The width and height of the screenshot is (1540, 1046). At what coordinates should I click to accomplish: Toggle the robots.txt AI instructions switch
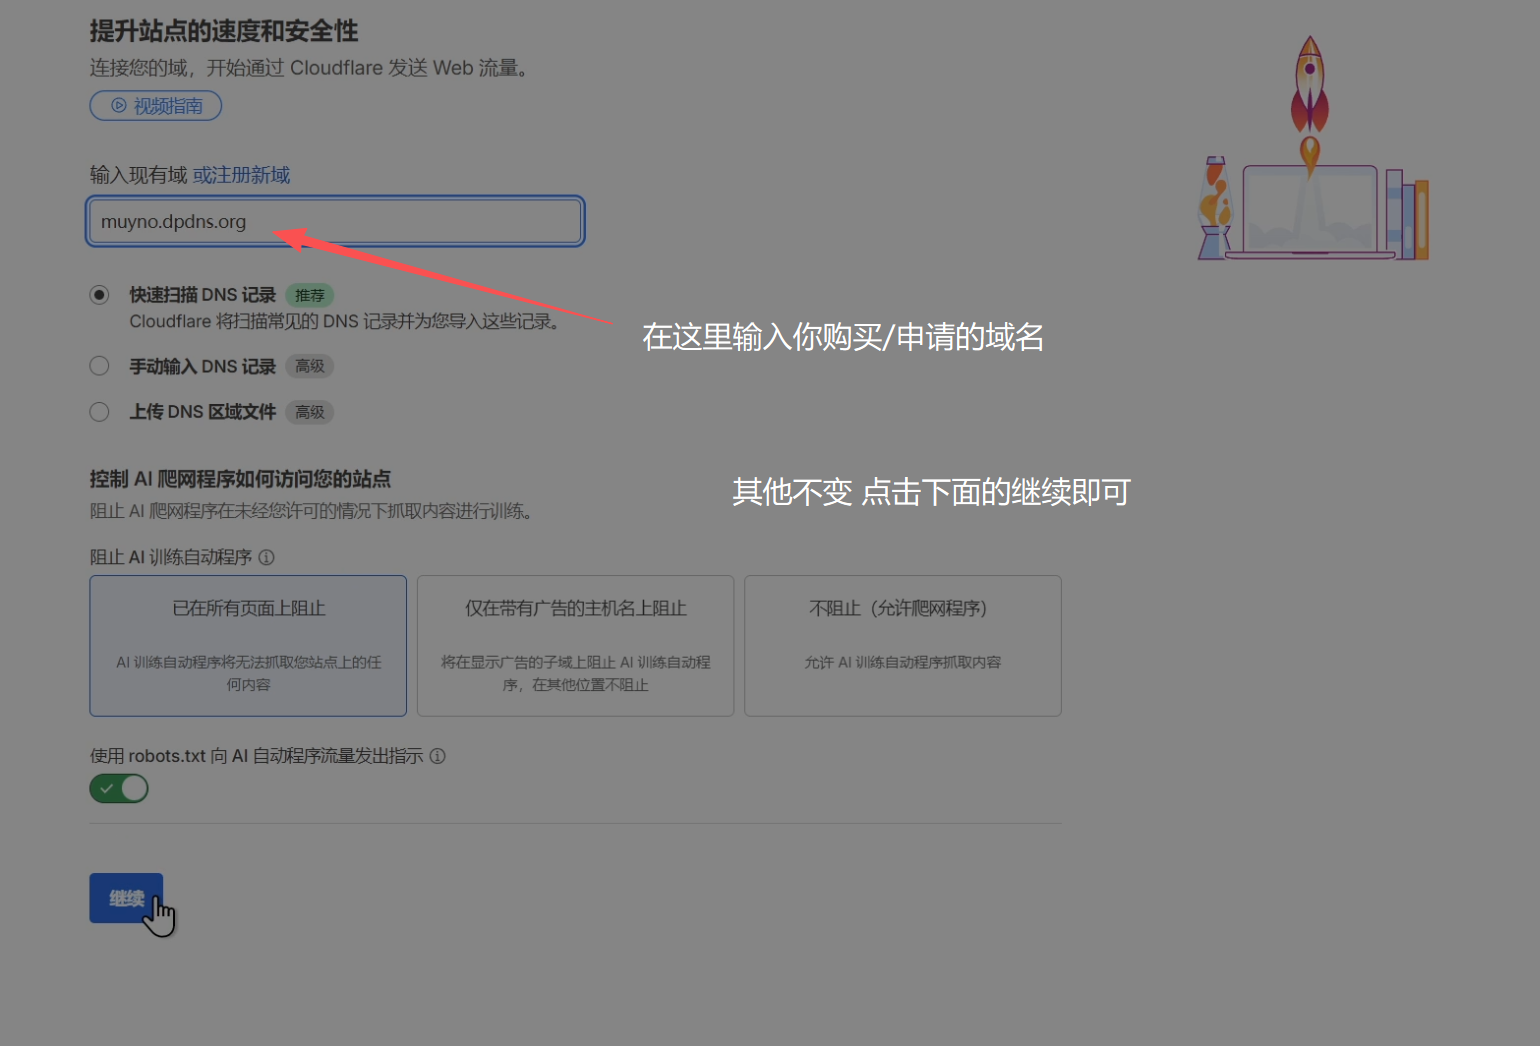tap(119, 789)
